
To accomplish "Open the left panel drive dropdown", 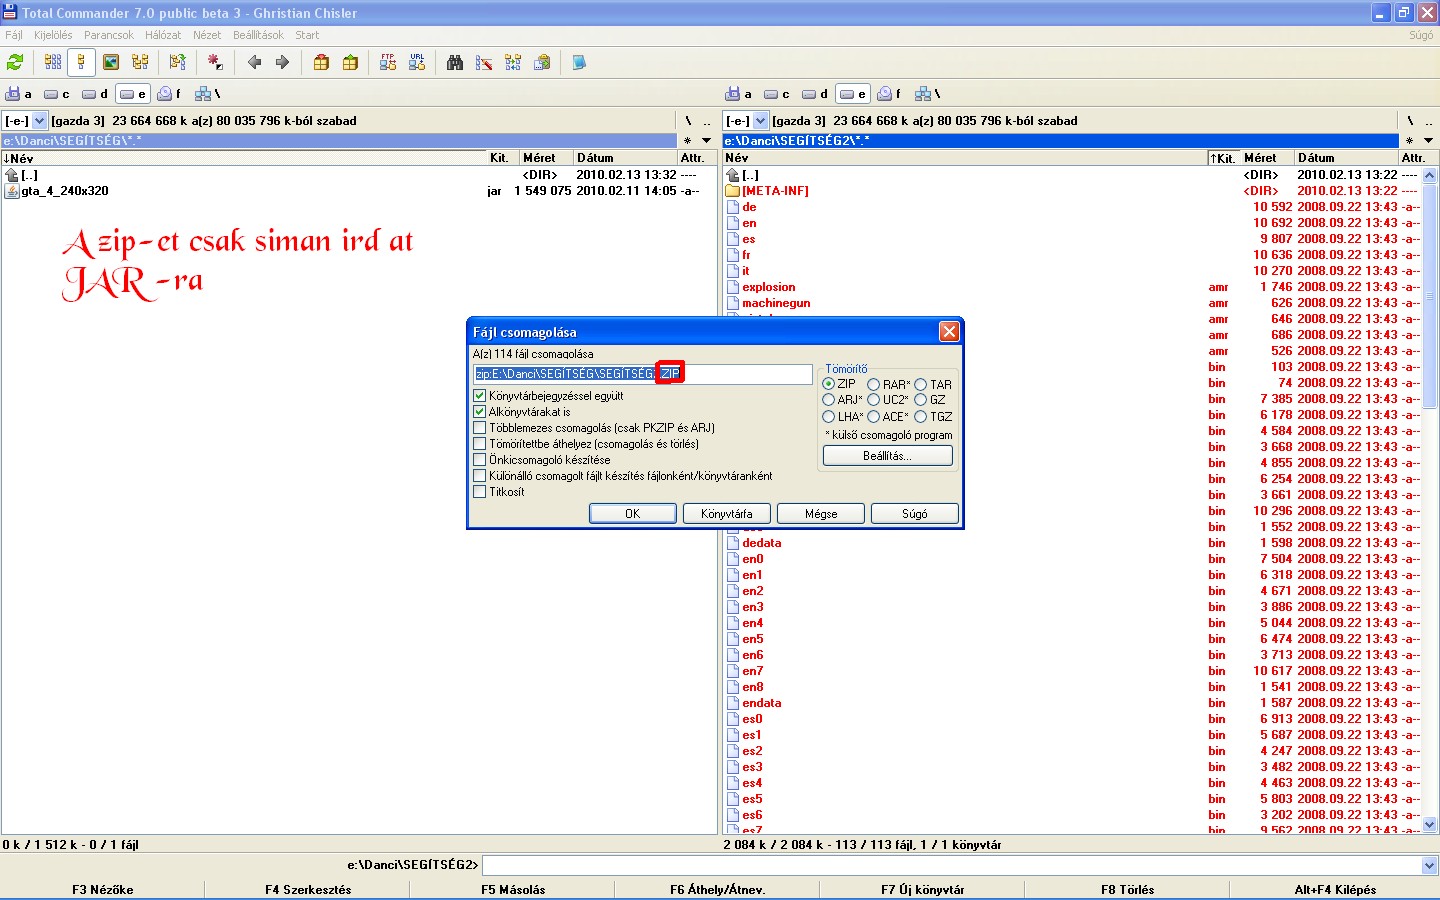I will [40, 121].
